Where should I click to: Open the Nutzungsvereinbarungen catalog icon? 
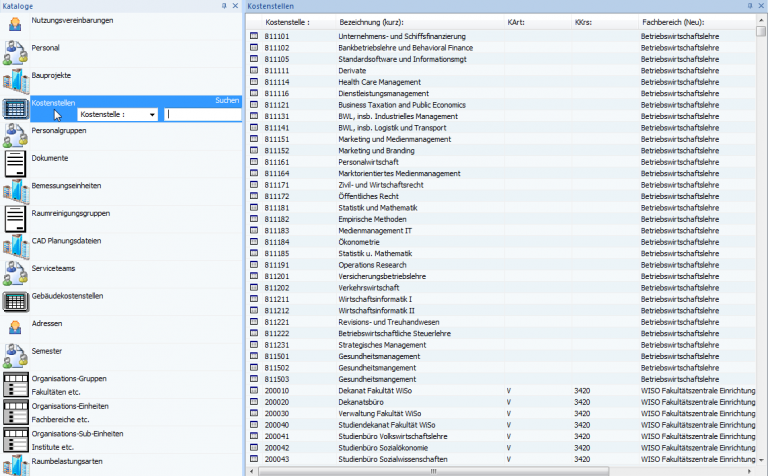tap(15, 25)
